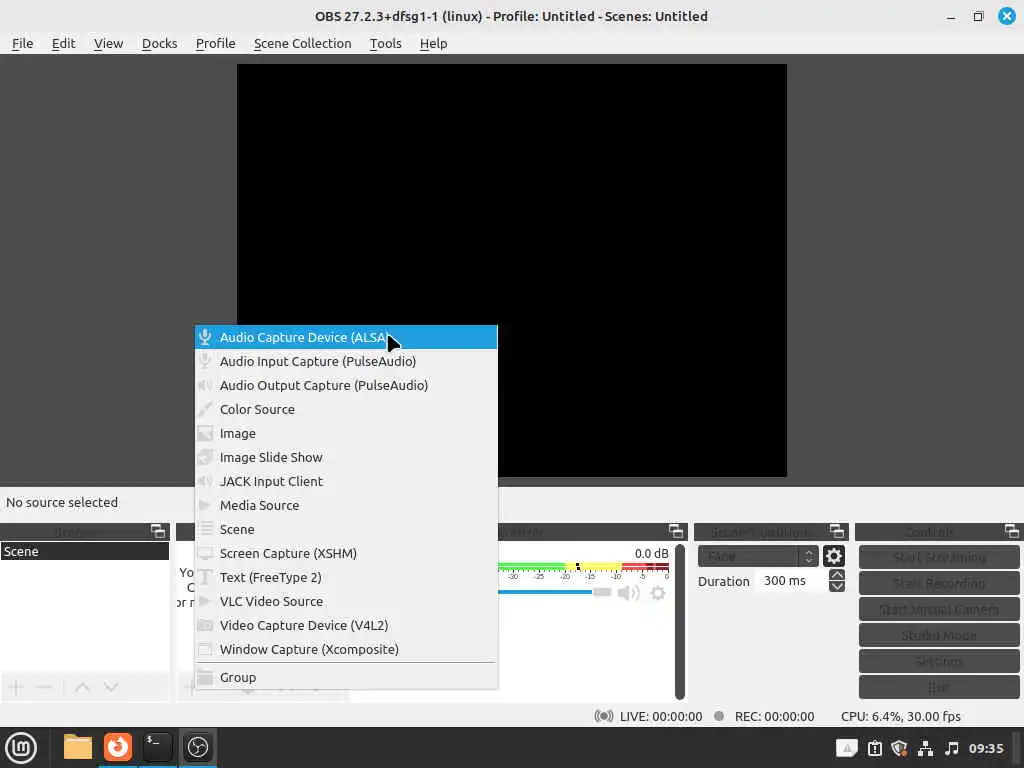Add a Media Source
The width and height of the screenshot is (1024, 768).
(x=346, y=505)
